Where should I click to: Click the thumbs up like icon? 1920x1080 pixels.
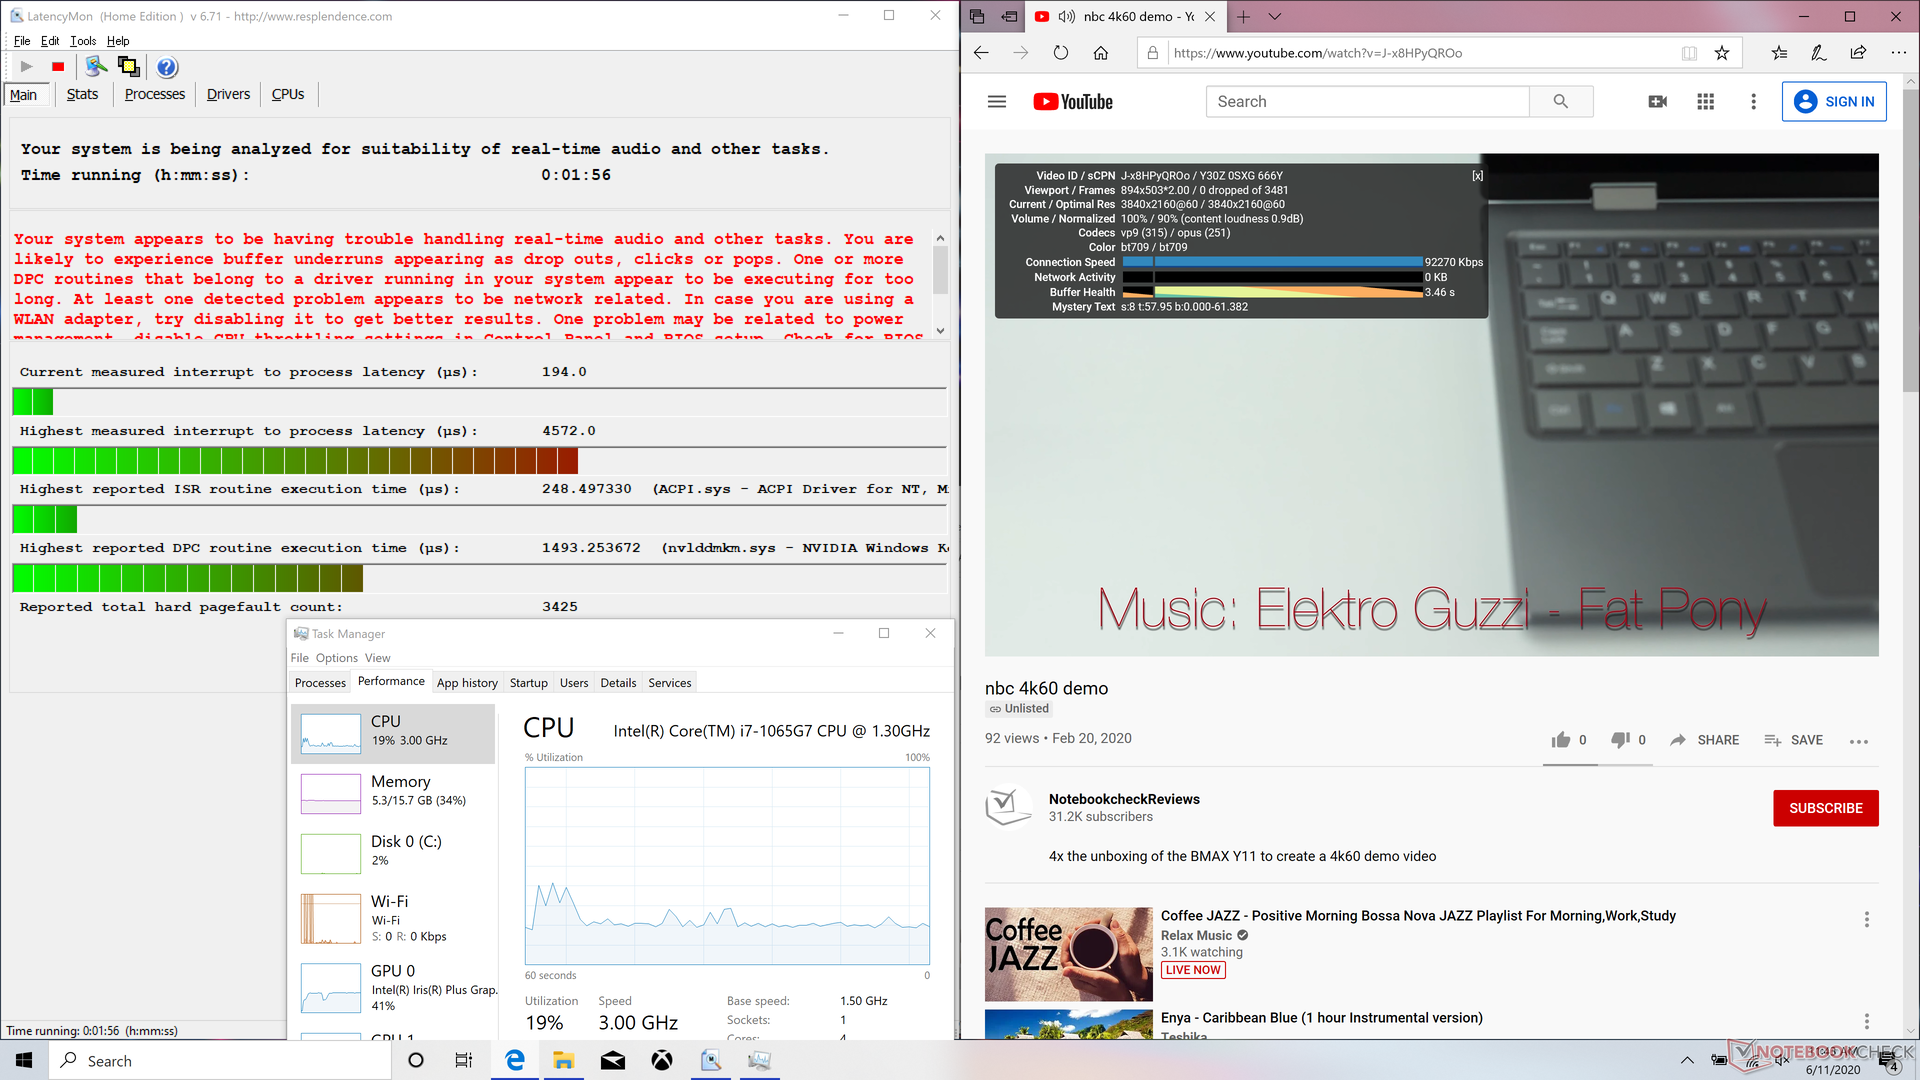(x=1560, y=740)
